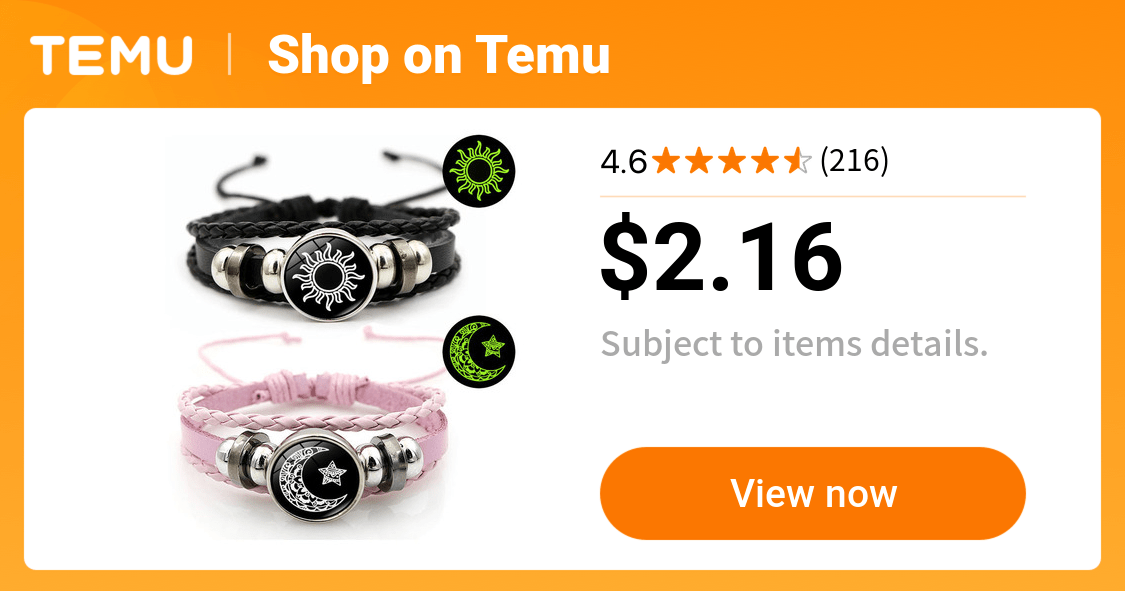
Task: Open the Shop on Temu link
Action: tap(438, 55)
